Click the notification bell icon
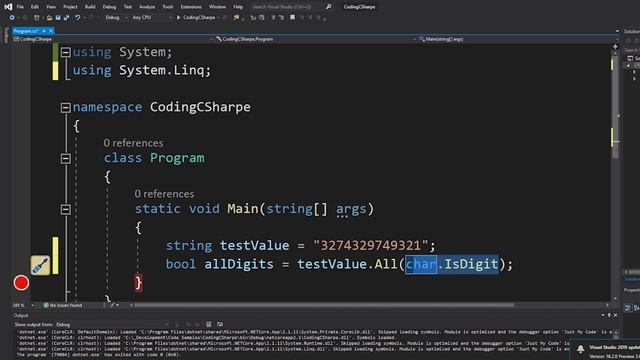640x360 pixels. tap(580, 349)
